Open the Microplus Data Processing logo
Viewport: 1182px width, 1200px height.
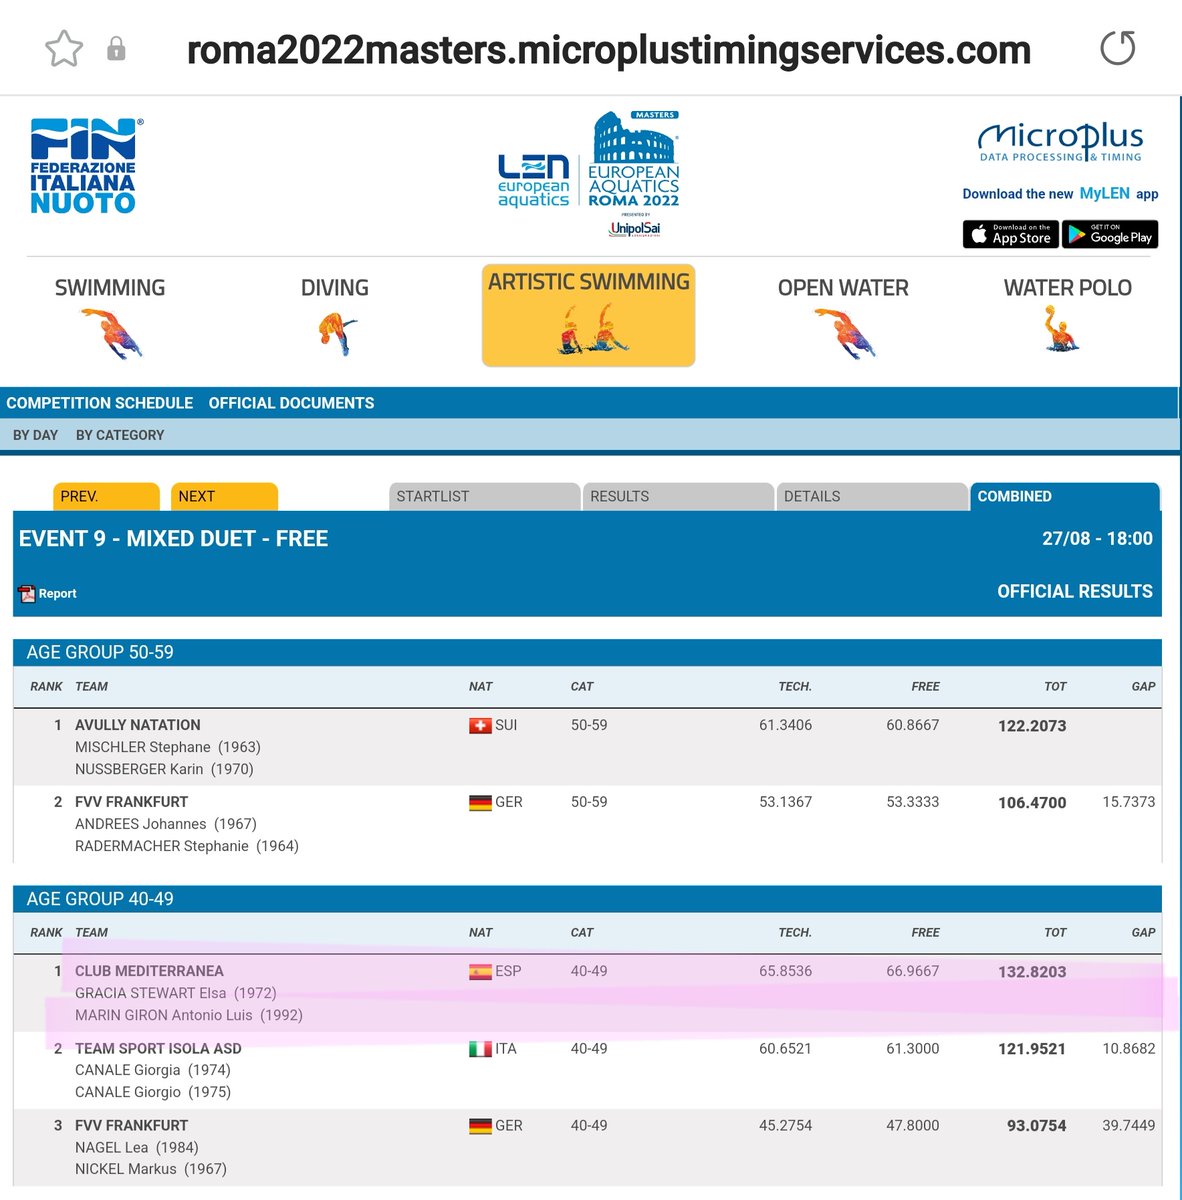(x=1060, y=142)
